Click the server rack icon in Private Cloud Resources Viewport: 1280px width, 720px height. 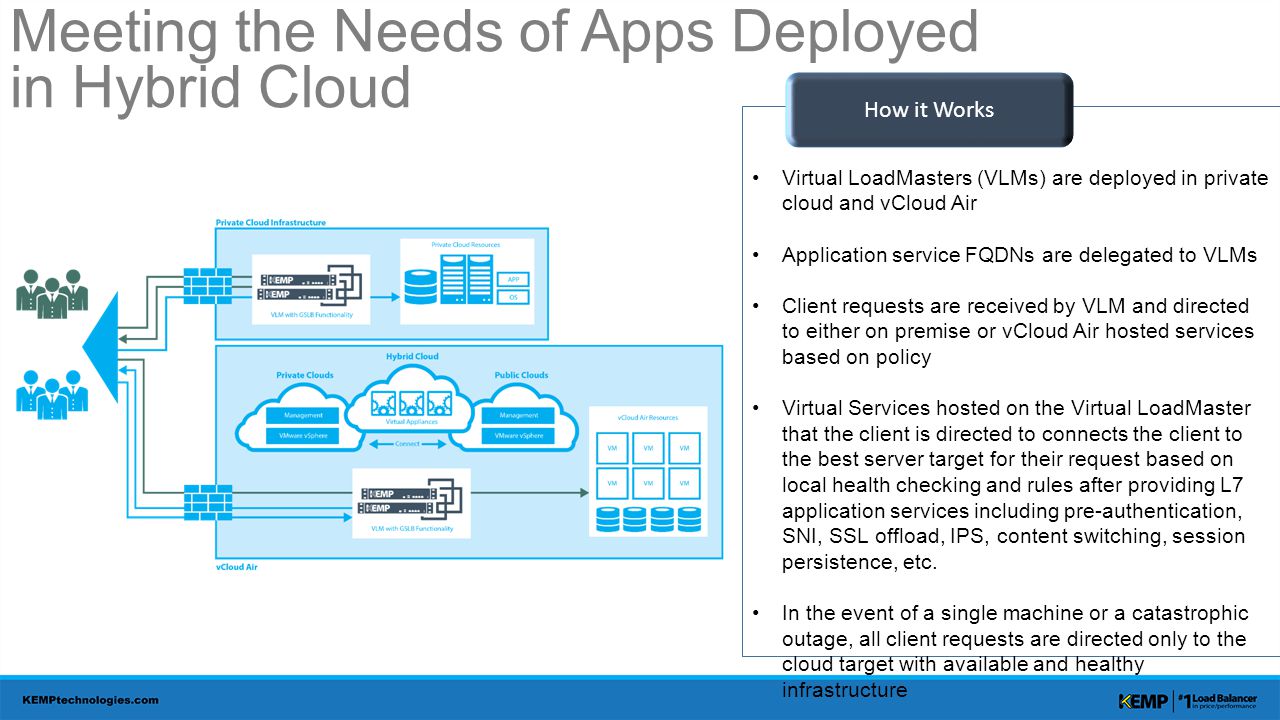[x=467, y=280]
